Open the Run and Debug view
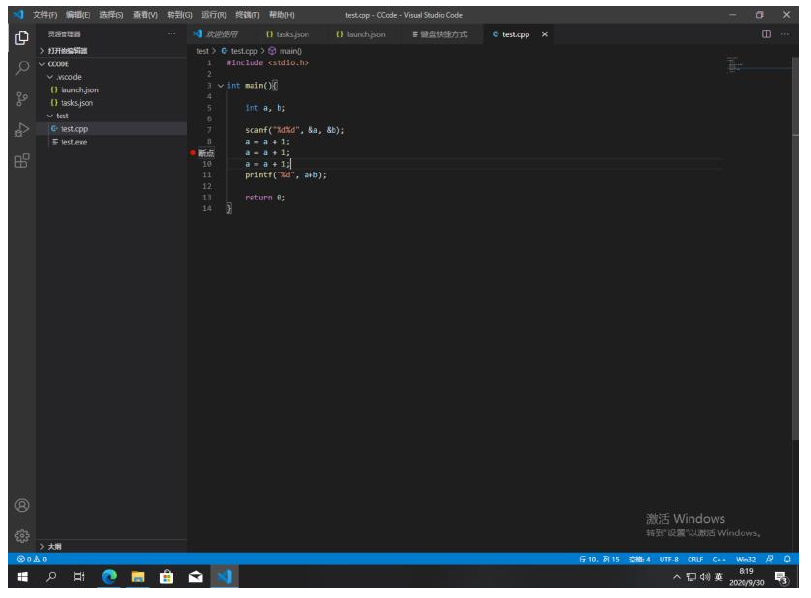The height and width of the screenshot is (598, 811). (x=22, y=130)
